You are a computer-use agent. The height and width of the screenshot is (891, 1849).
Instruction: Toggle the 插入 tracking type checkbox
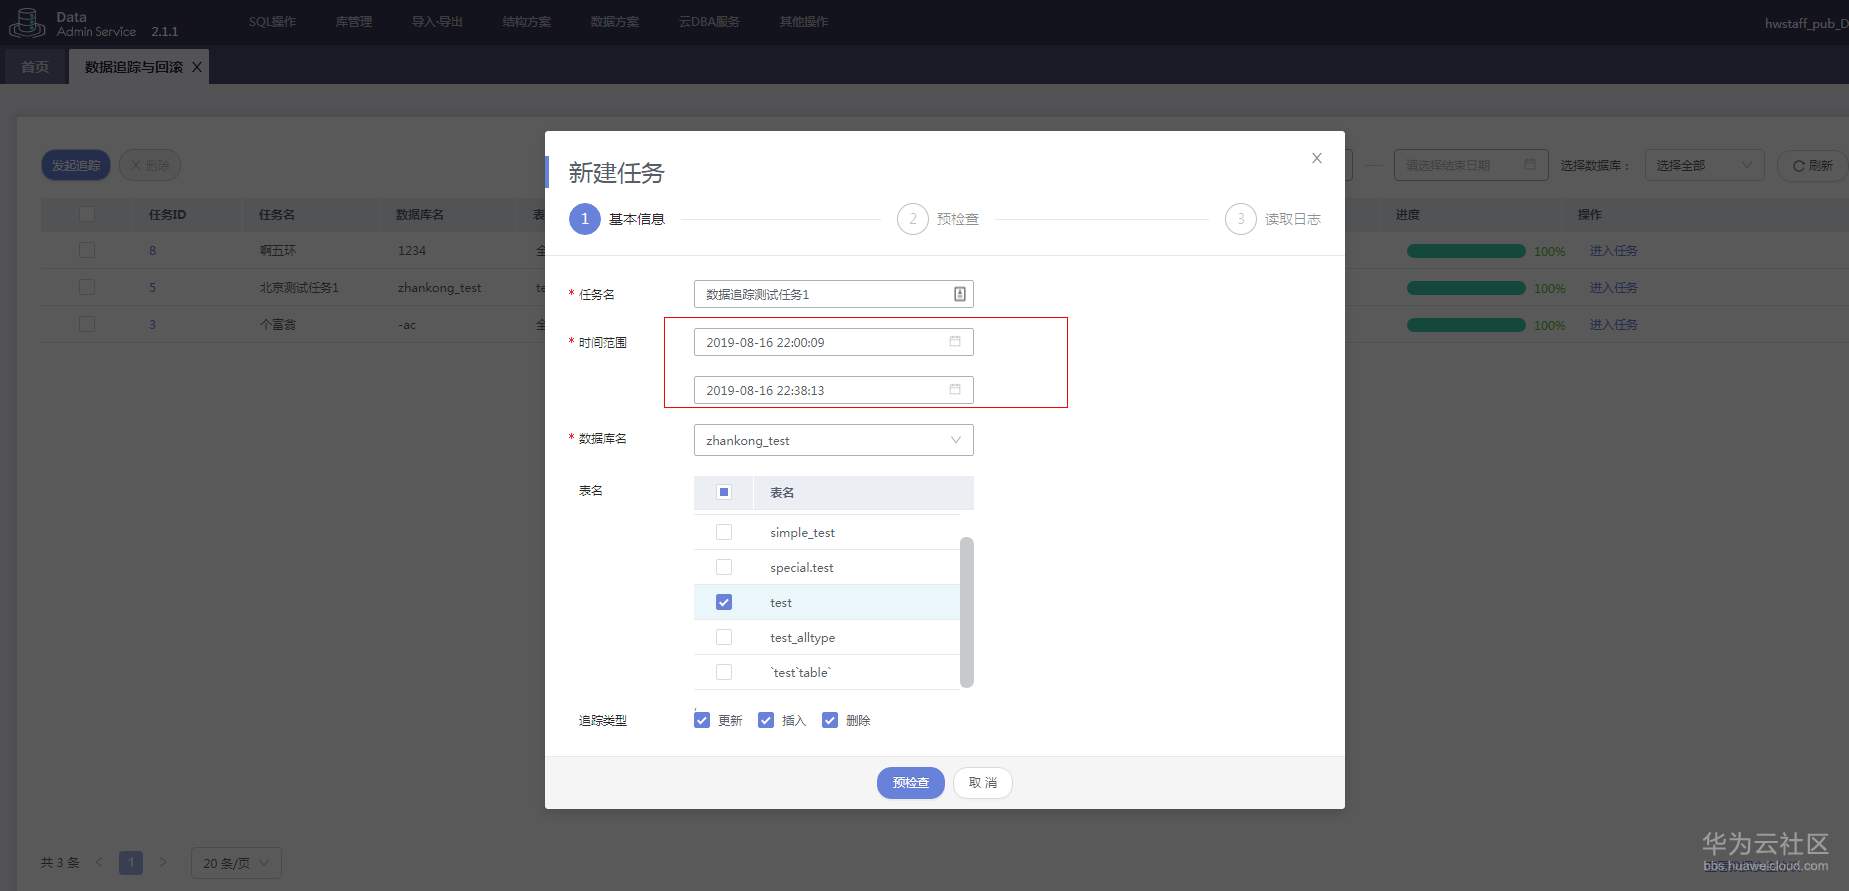pyautogui.click(x=766, y=720)
